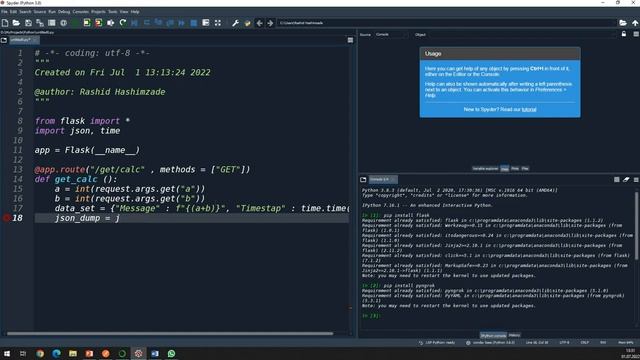This screenshot has width=640, height=360.
Task: Re-run the last script
Action: (122, 23)
